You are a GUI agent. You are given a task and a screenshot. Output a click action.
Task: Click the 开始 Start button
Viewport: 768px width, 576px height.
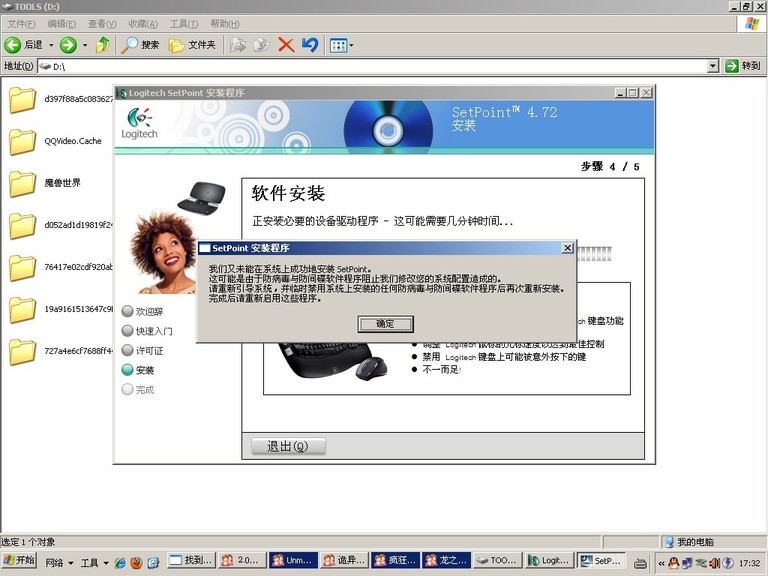(x=19, y=561)
